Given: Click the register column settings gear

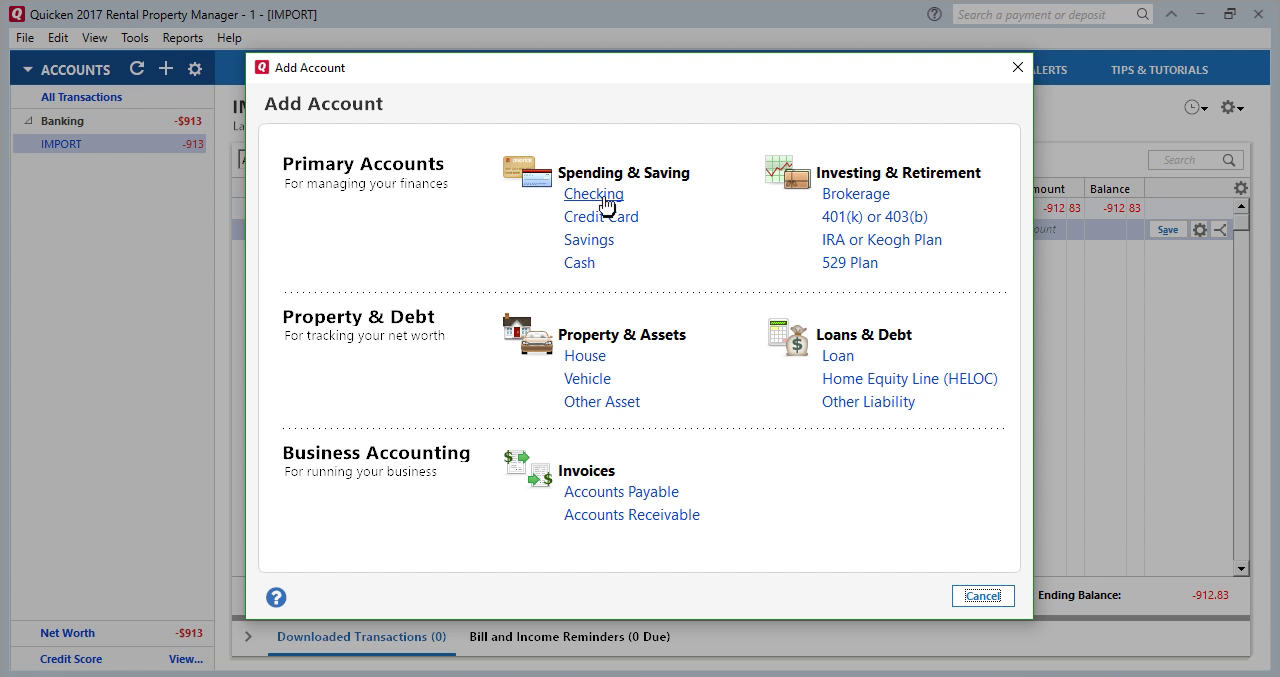Looking at the screenshot, I should click(1240, 188).
